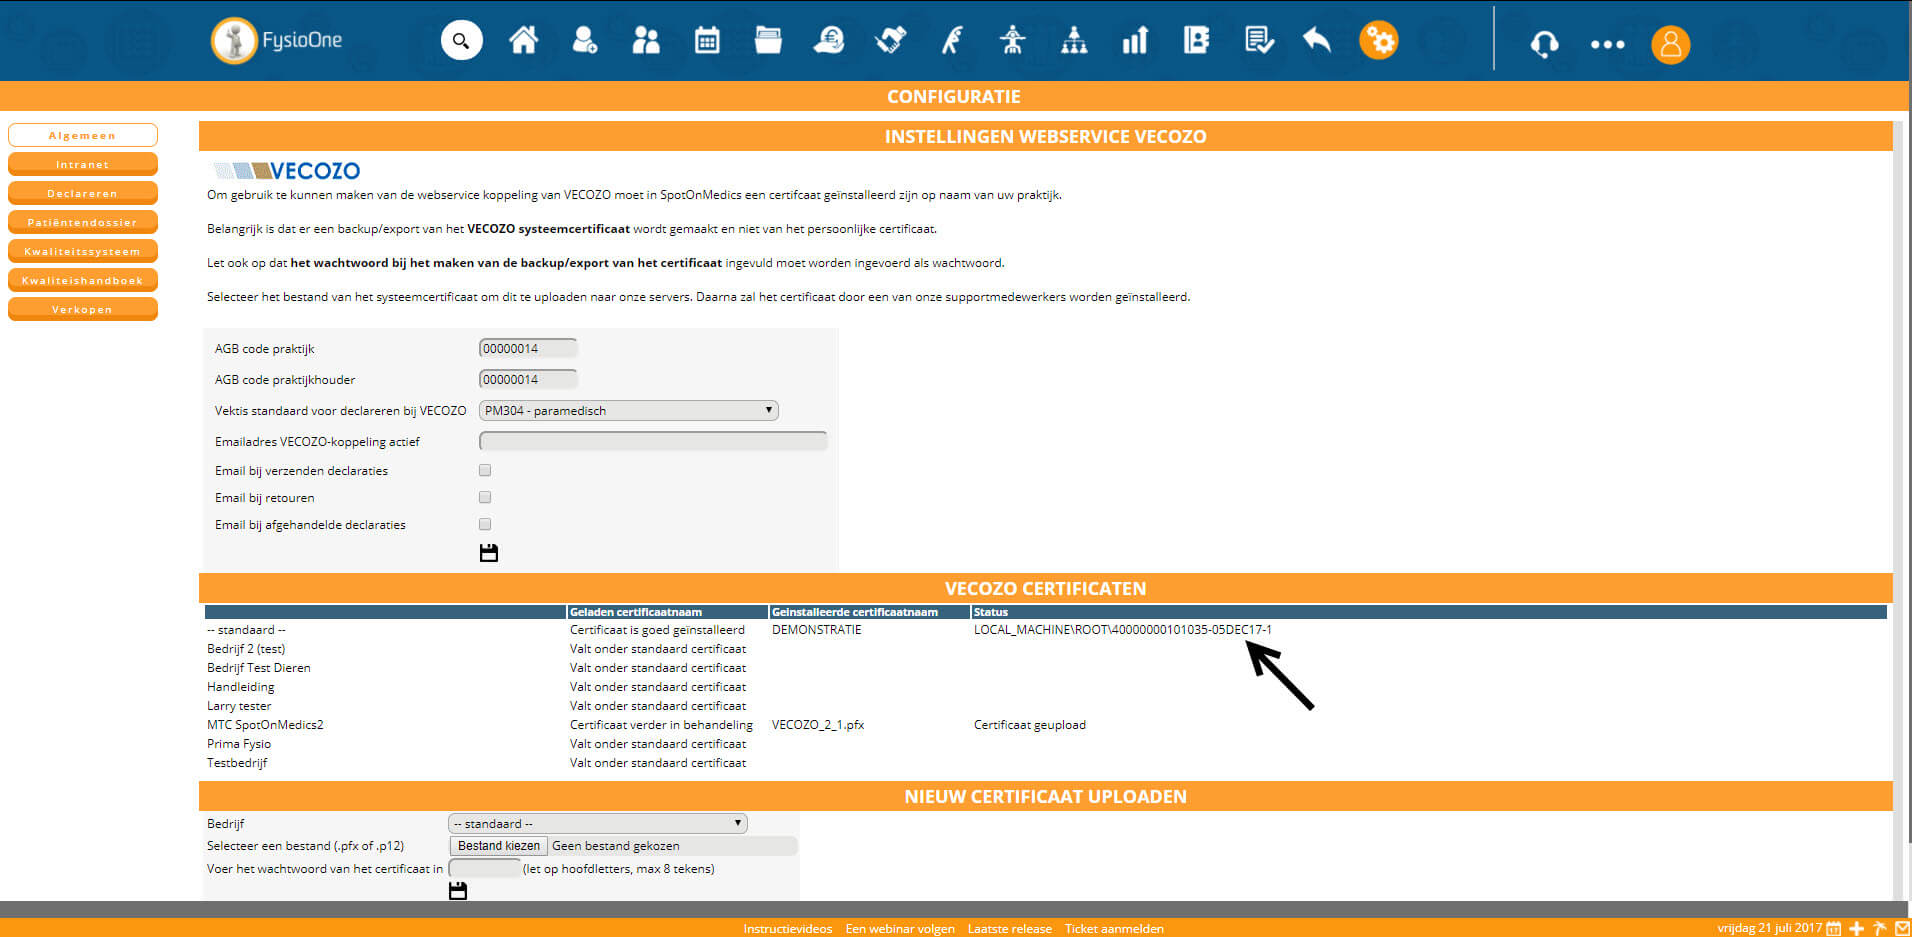Open the Kwaliteitshandboek section
The height and width of the screenshot is (937, 1912).
(82, 280)
